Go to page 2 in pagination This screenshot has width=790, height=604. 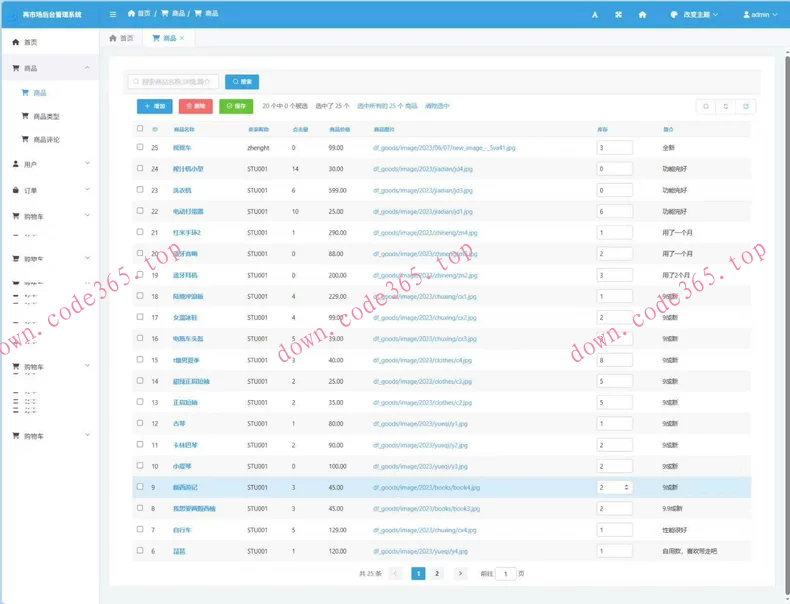(x=437, y=574)
